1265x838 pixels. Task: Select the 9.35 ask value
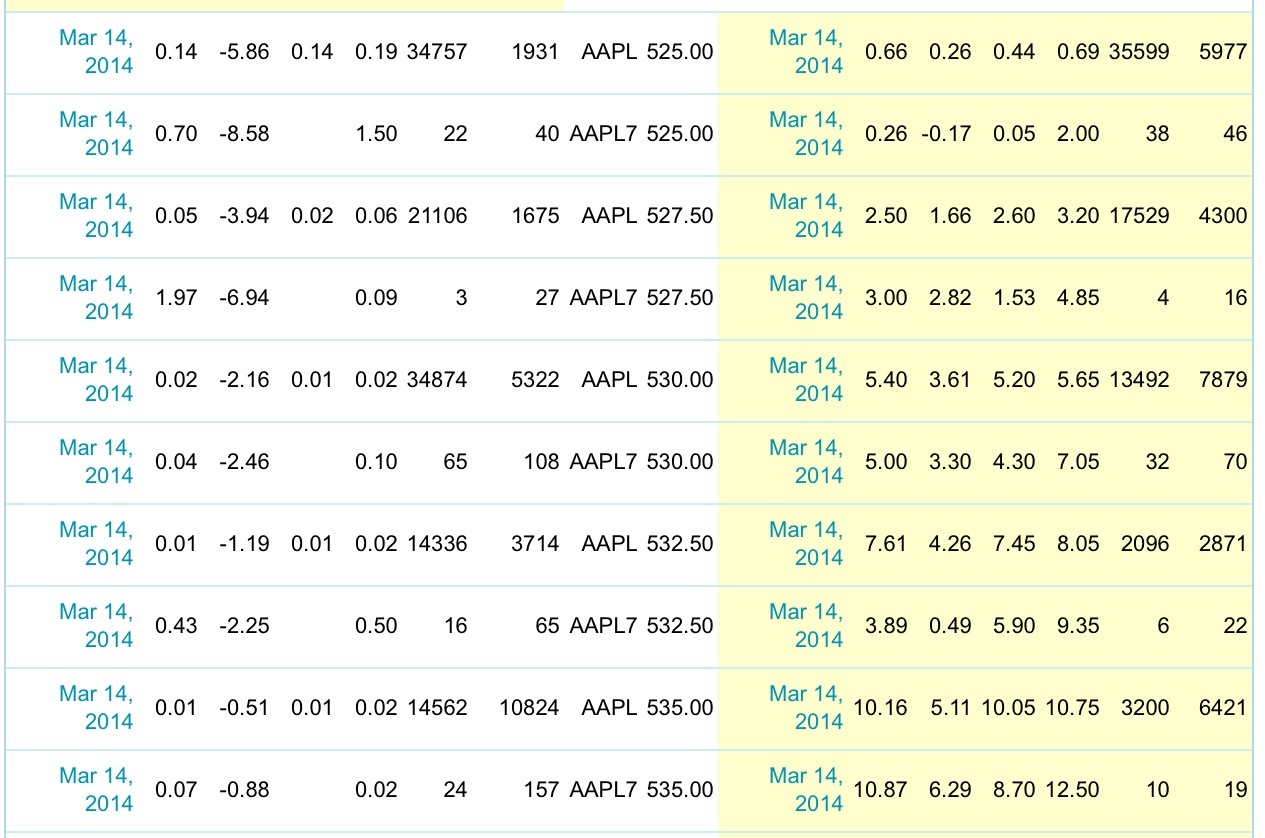[1079, 626]
